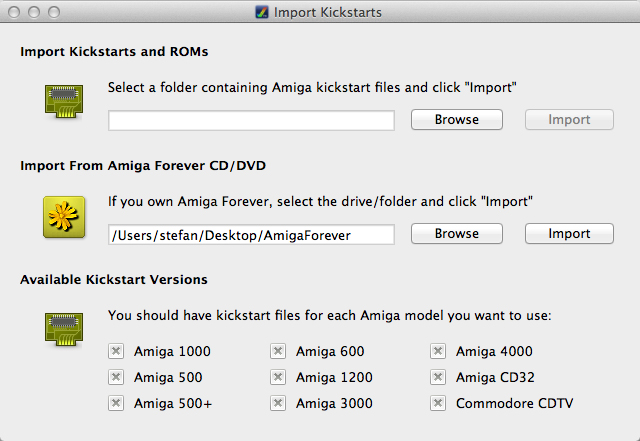Toggle the Amiga 500+ checkbox
640x441 pixels.
[116, 403]
